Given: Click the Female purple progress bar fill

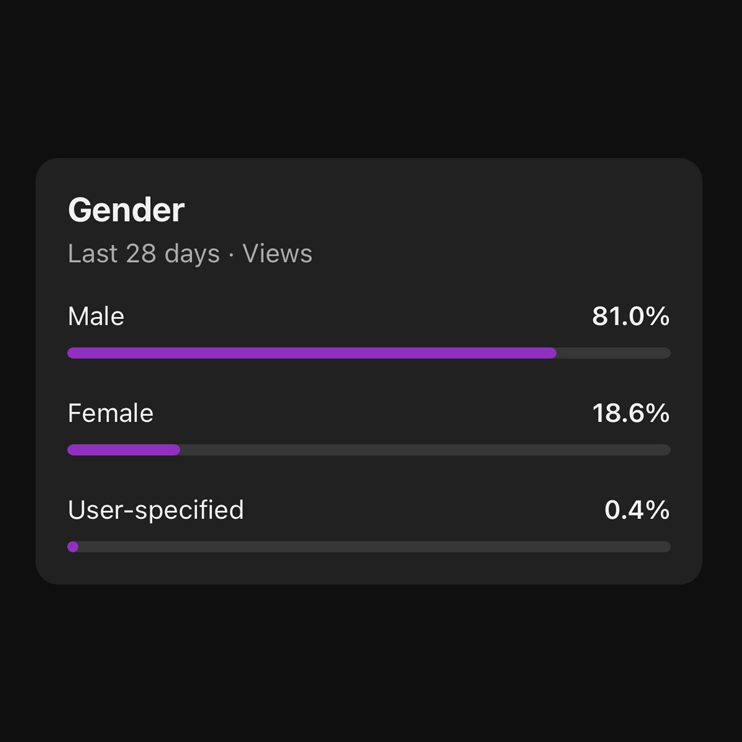Looking at the screenshot, I should click(124, 450).
